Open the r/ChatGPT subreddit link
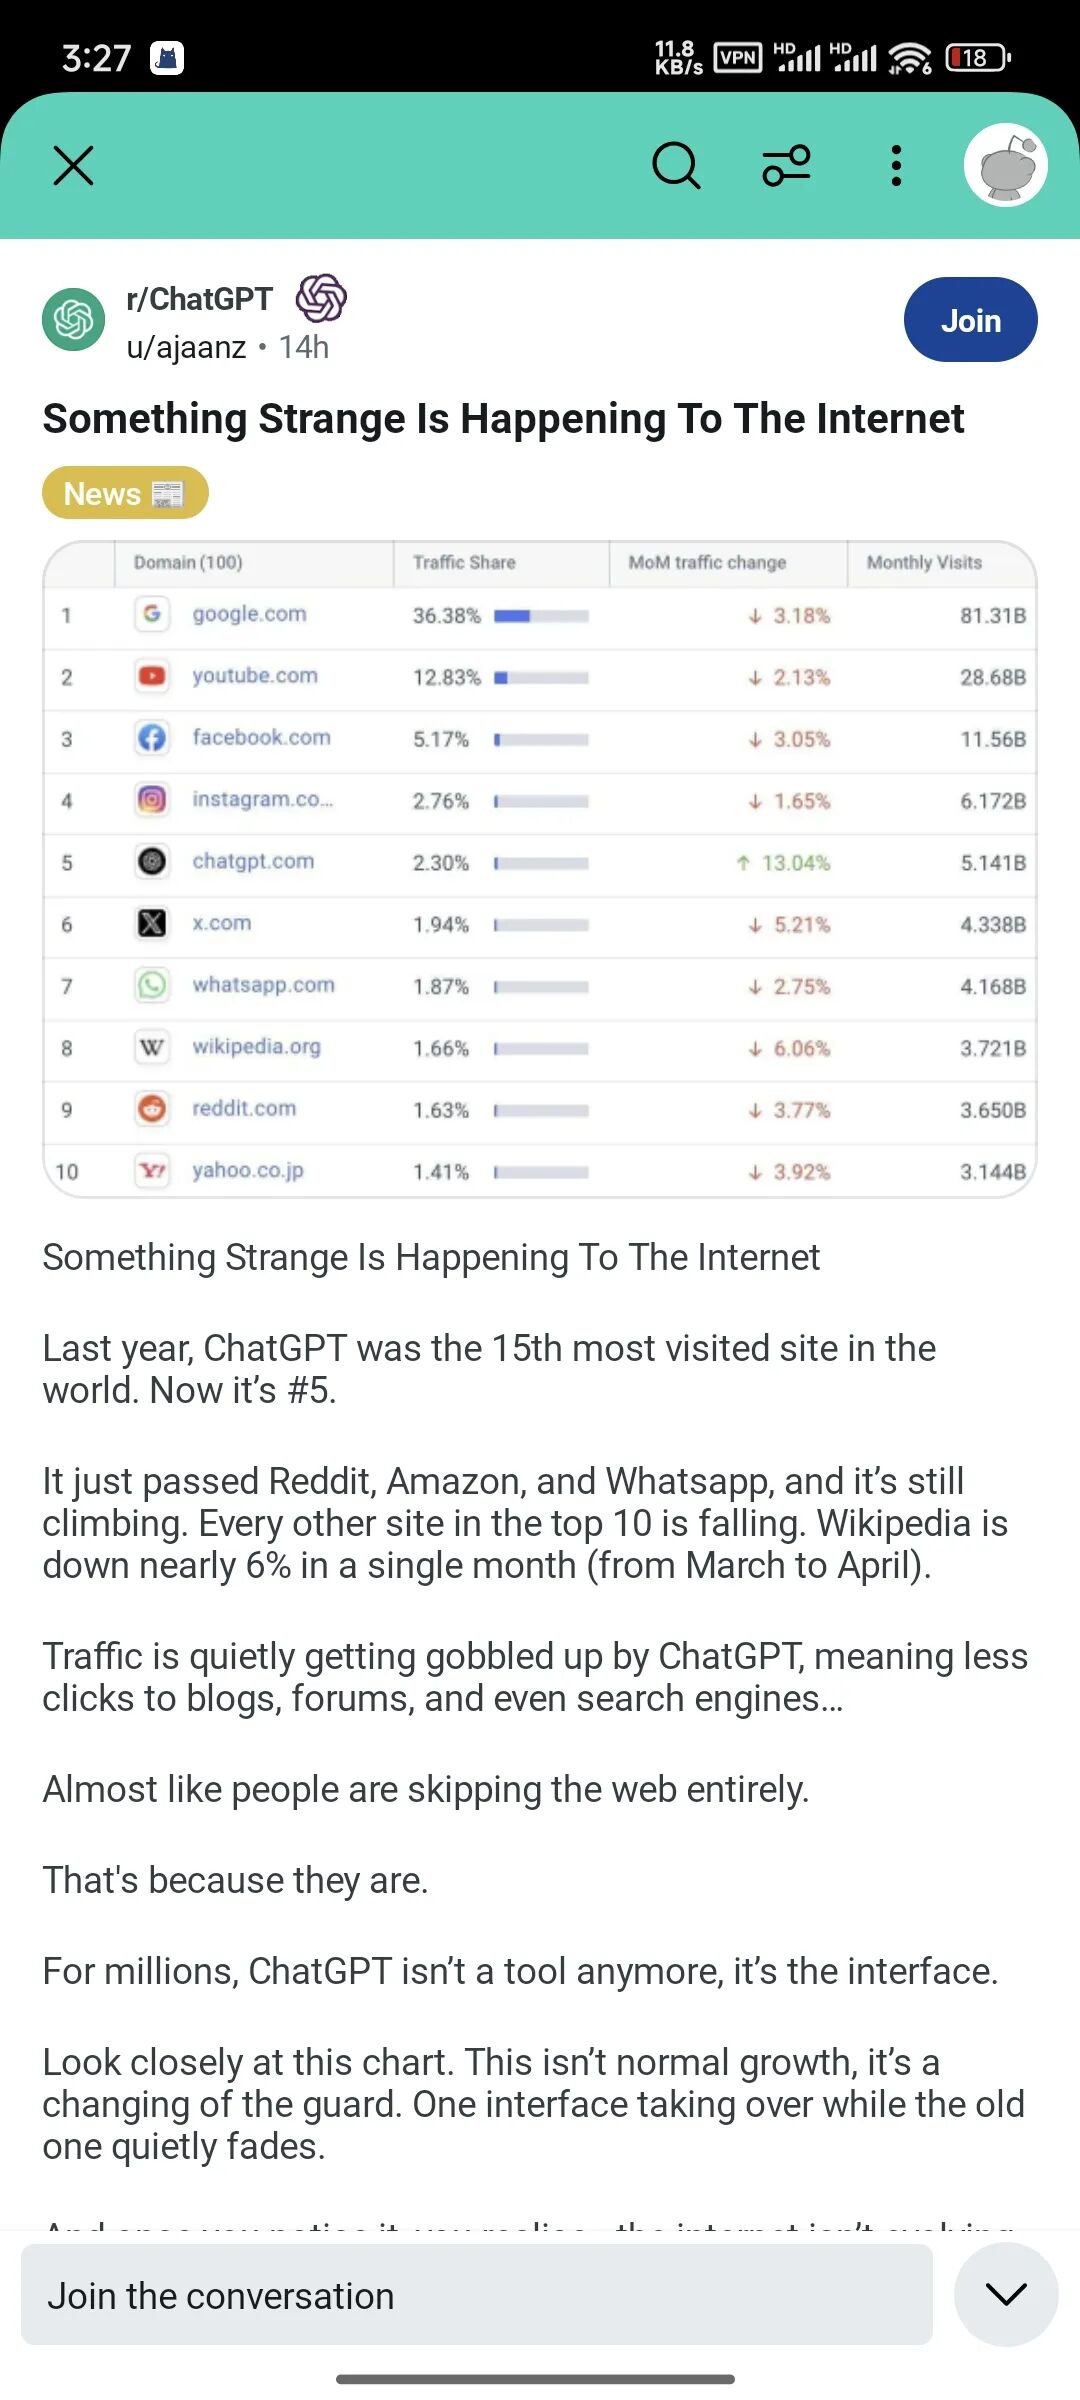 (199, 299)
